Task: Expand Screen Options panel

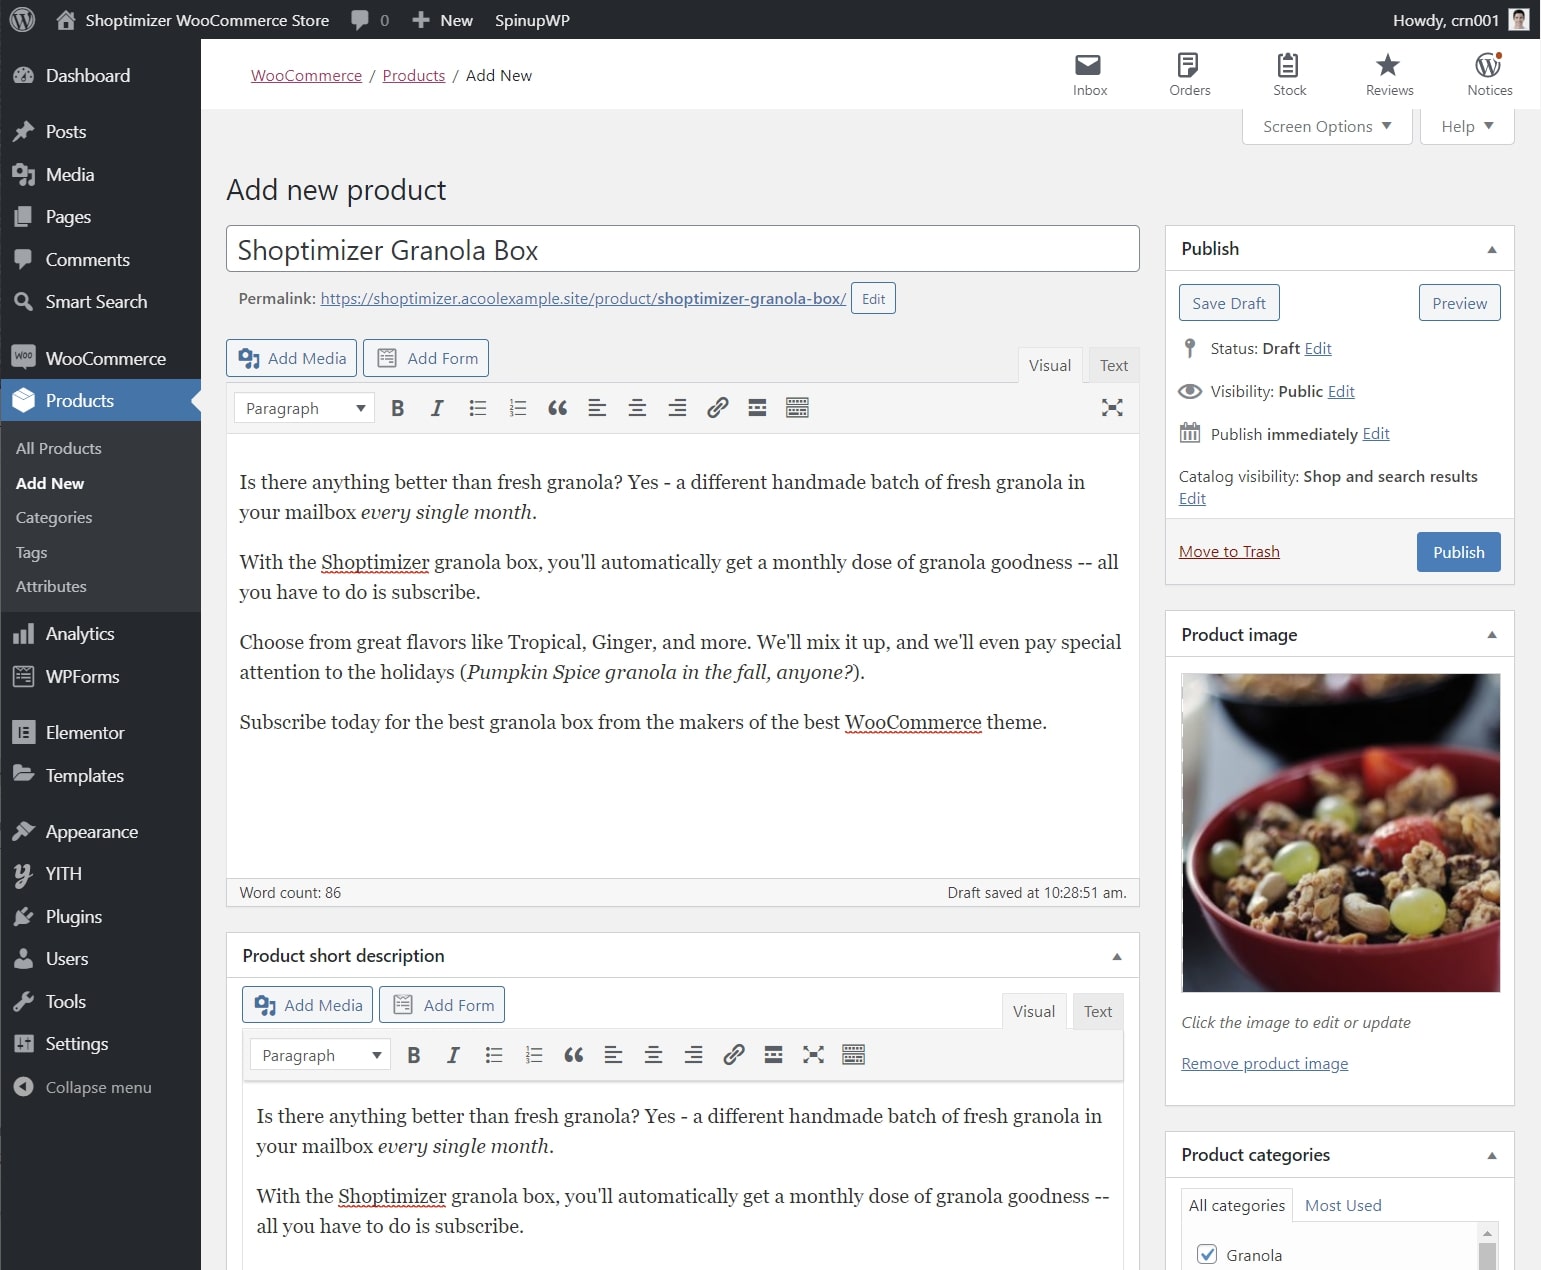Action: click(1327, 126)
